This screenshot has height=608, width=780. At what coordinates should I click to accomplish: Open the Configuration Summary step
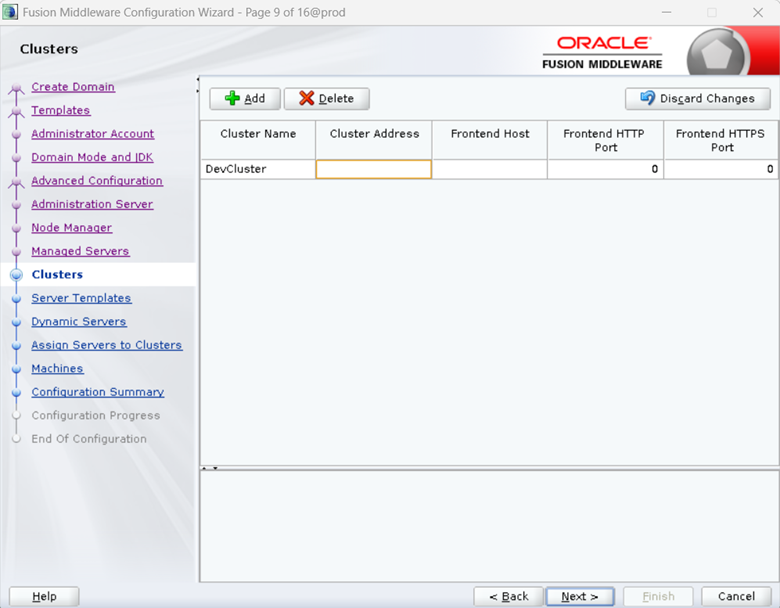(98, 392)
